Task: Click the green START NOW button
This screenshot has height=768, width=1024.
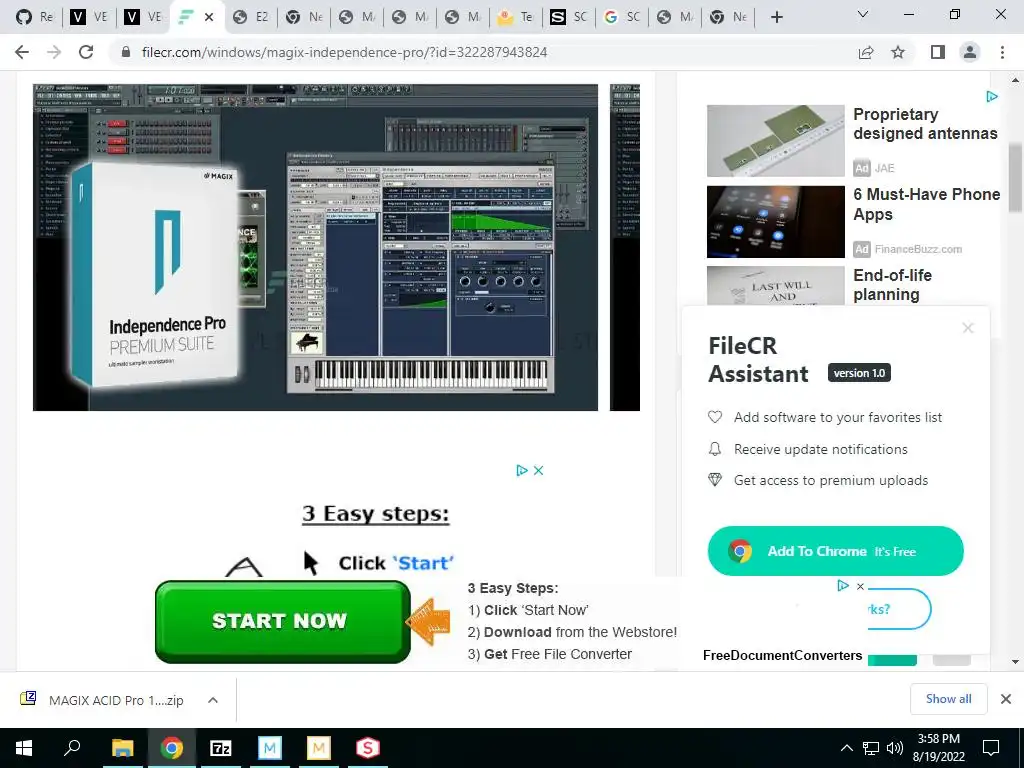Action: point(283,622)
